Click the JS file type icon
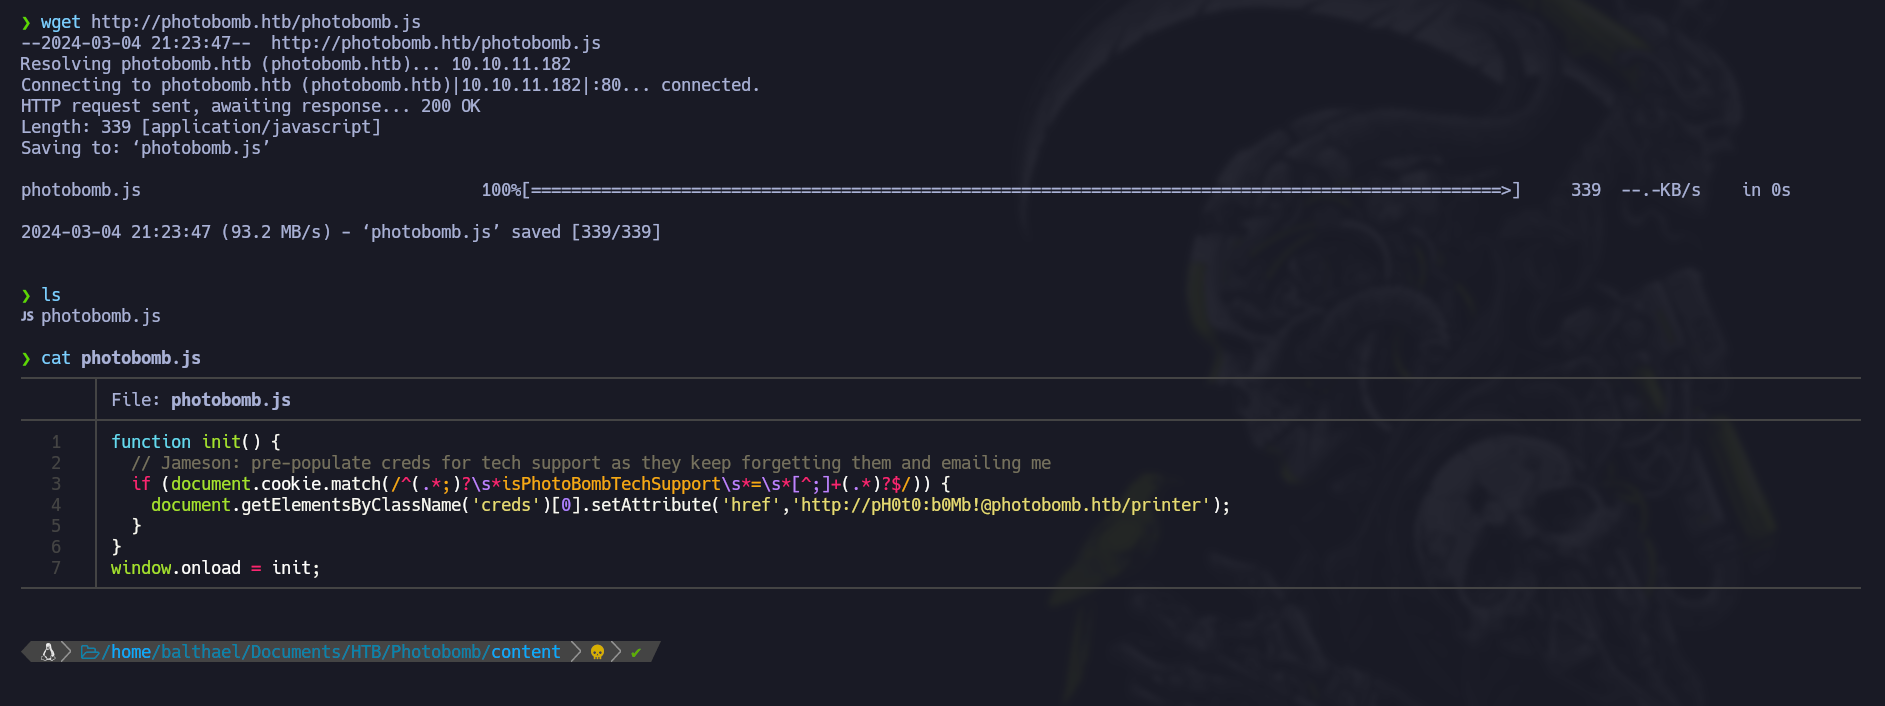This screenshot has height=706, width=1885. coord(27,316)
